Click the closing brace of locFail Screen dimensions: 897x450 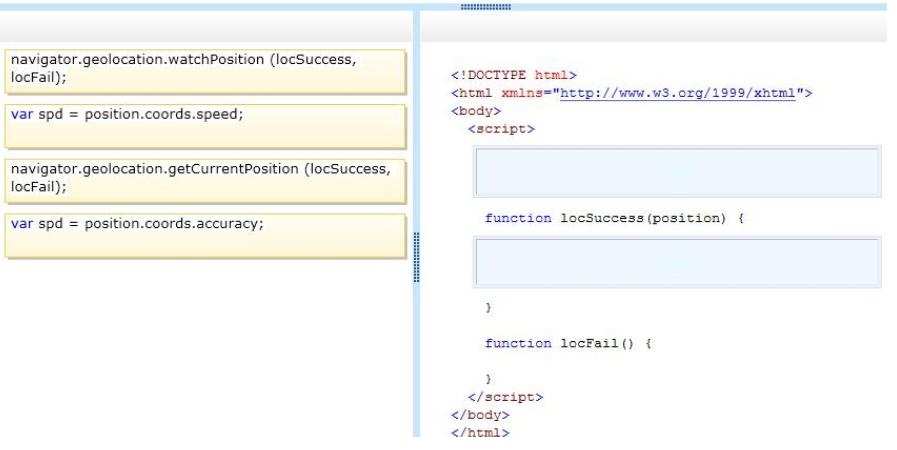point(488,379)
